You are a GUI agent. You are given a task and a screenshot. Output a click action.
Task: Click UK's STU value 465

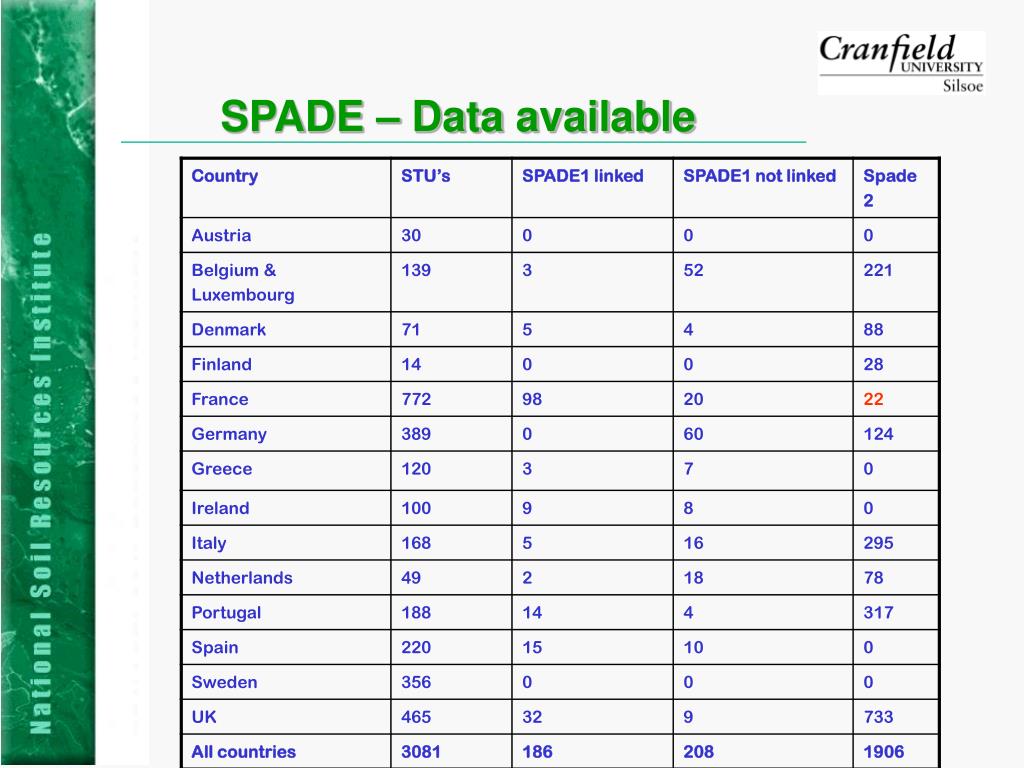coord(416,717)
